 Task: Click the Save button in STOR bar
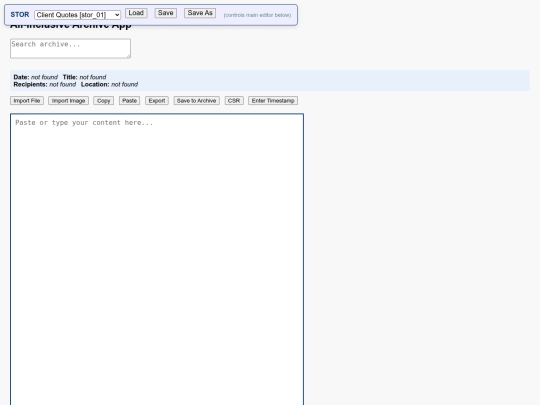tap(166, 13)
